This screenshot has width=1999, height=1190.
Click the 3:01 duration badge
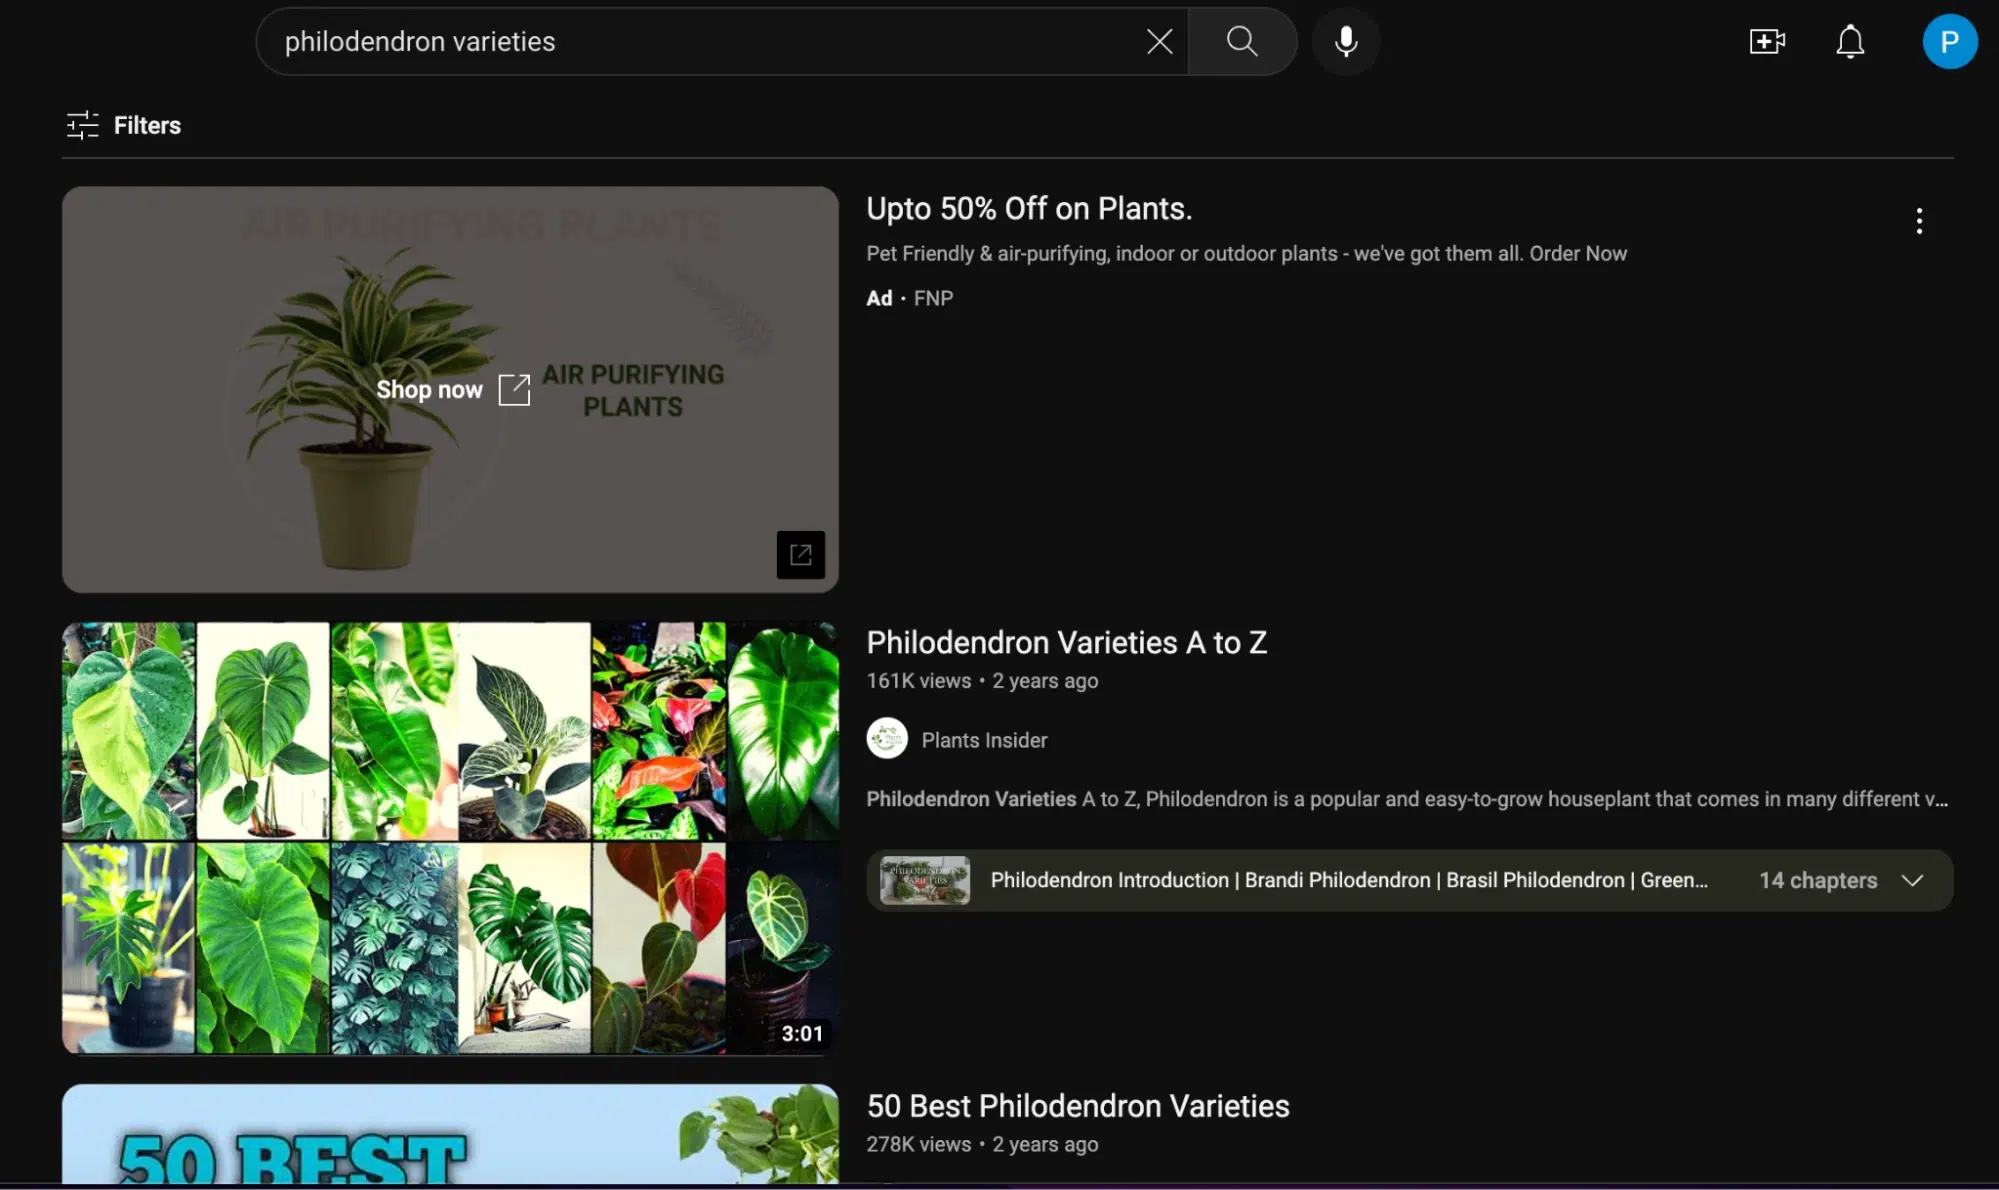(802, 1033)
